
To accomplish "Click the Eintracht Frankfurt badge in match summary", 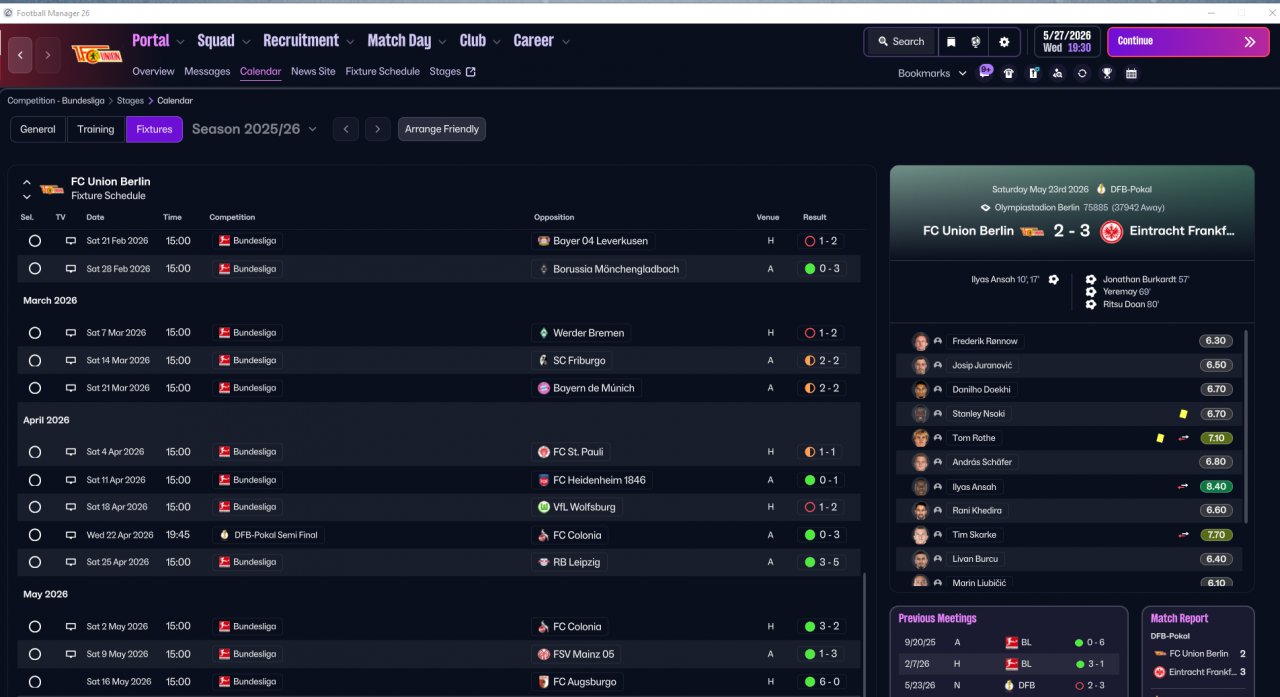I will pyautogui.click(x=1112, y=231).
